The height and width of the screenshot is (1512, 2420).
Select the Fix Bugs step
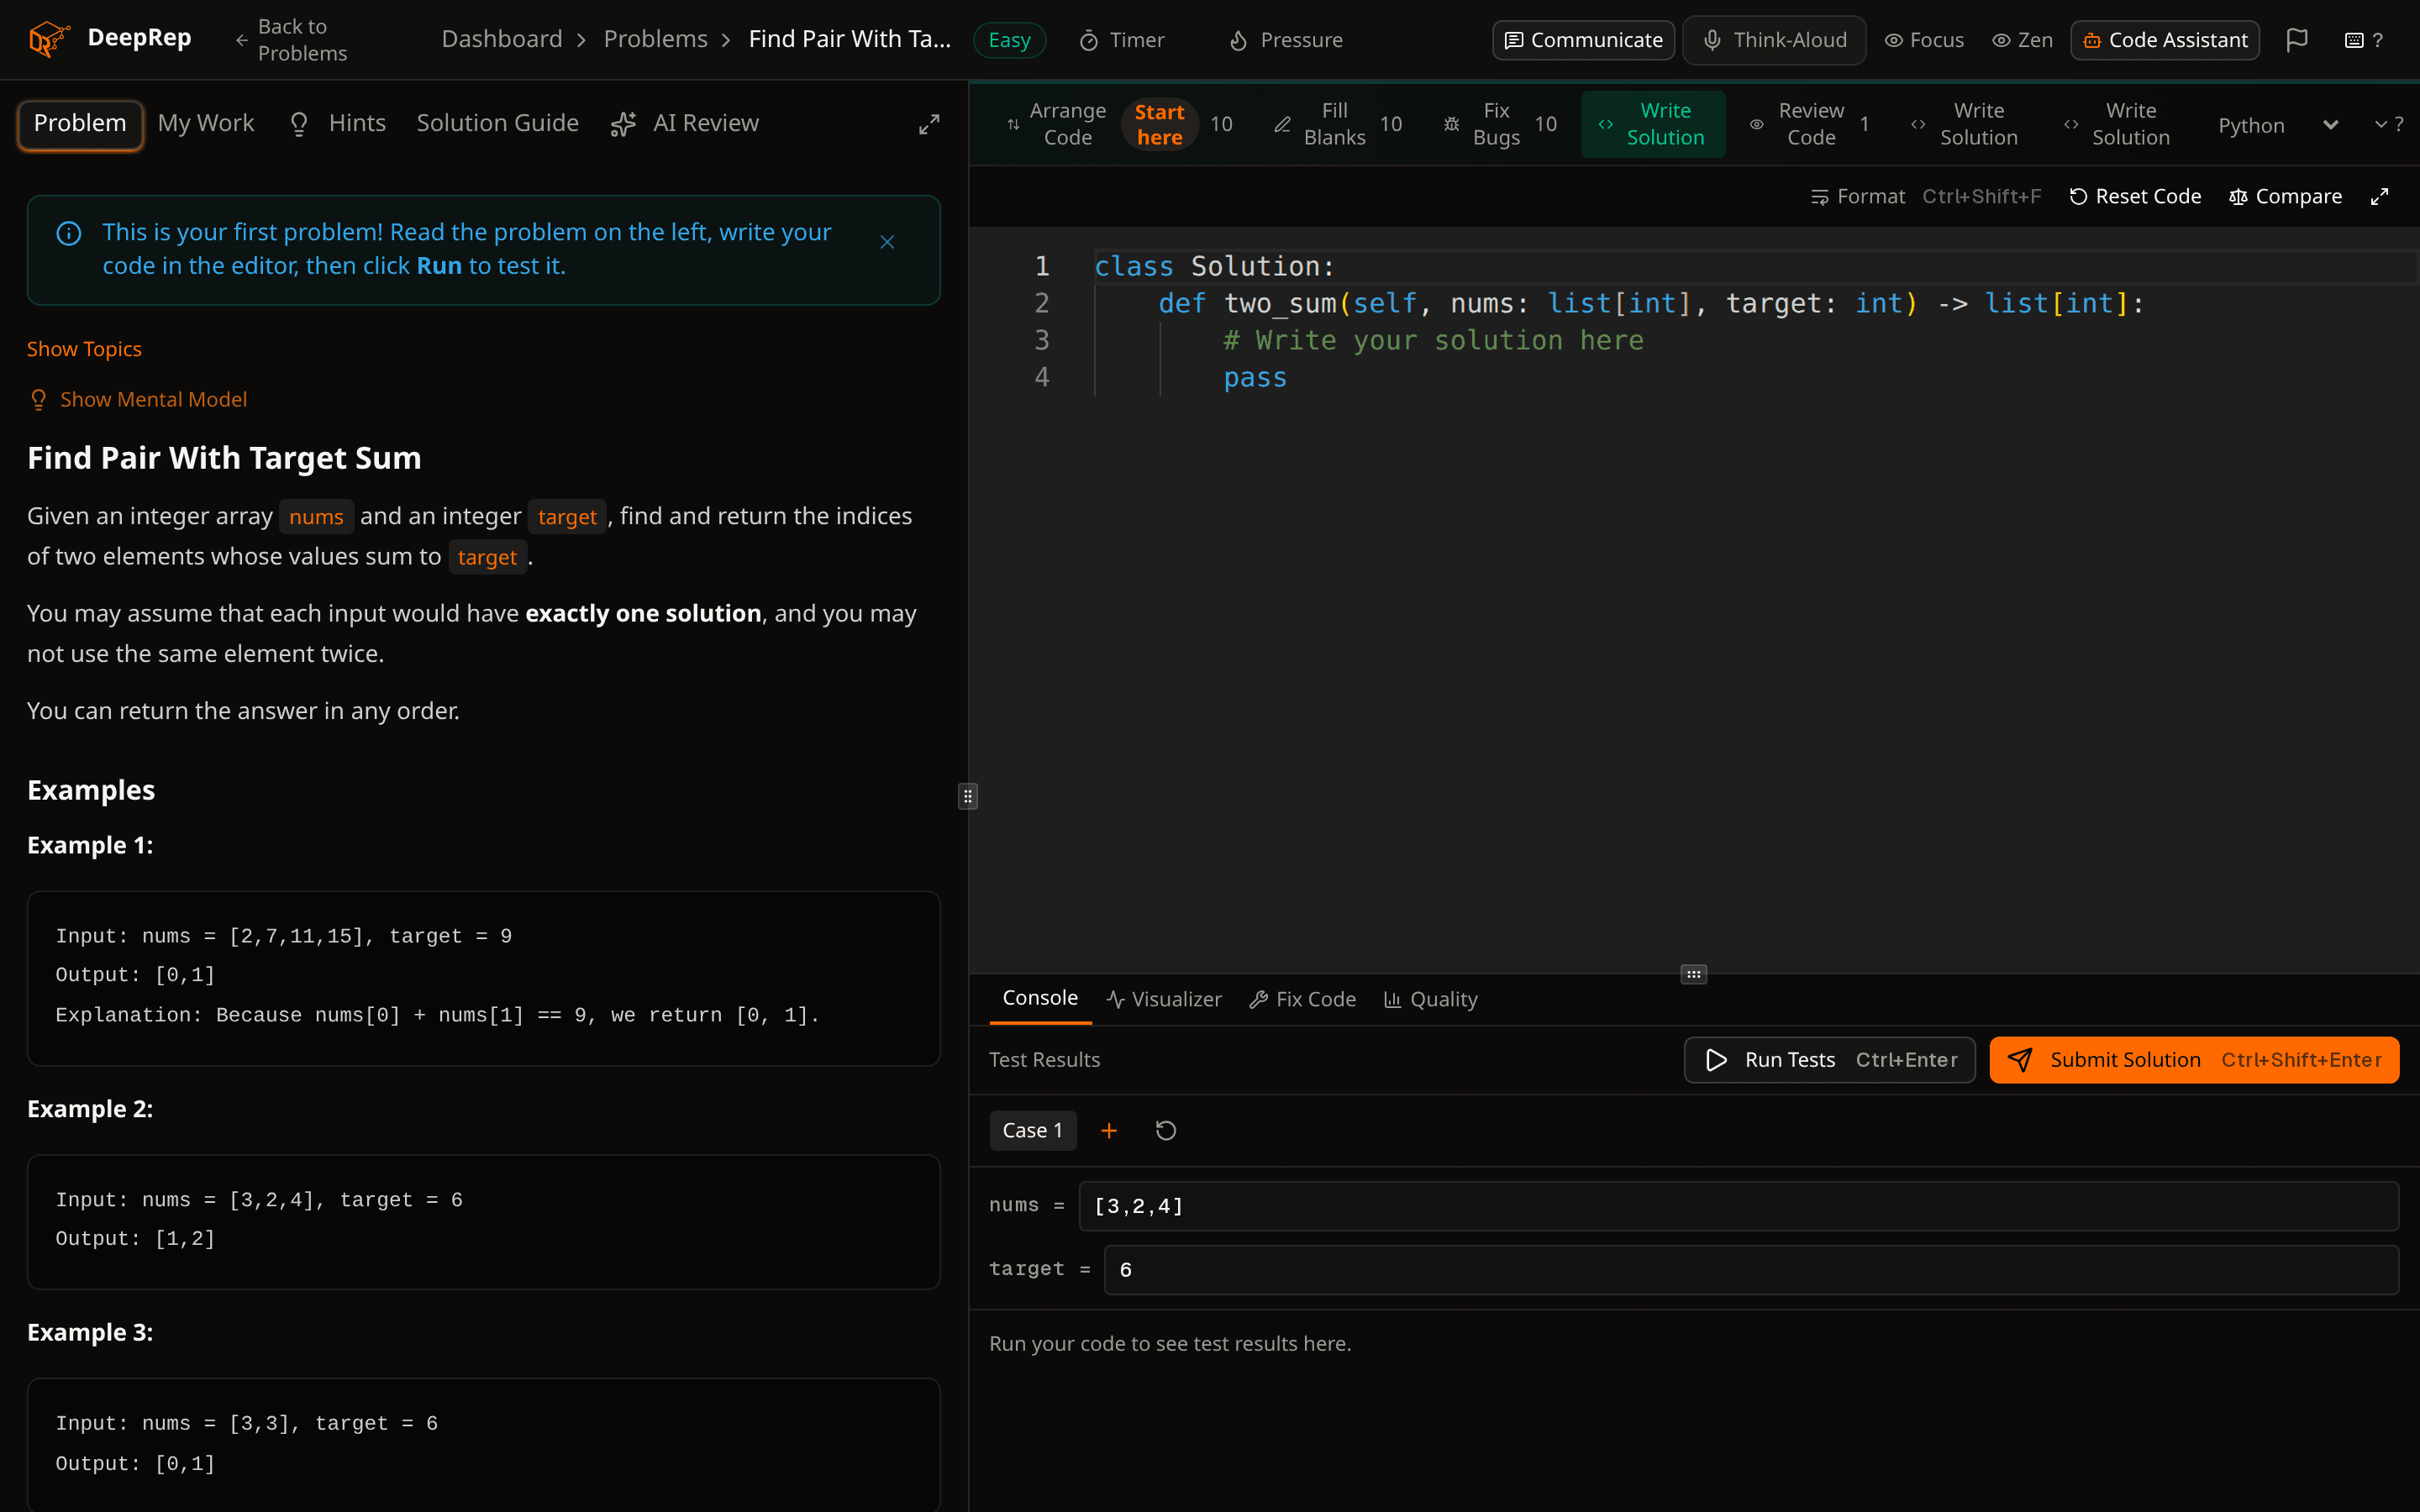[1500, 124]
